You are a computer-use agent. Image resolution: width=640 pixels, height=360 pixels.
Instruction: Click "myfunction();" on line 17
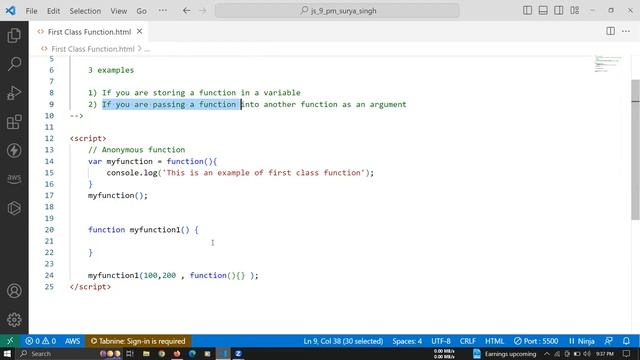click(118, 196)
